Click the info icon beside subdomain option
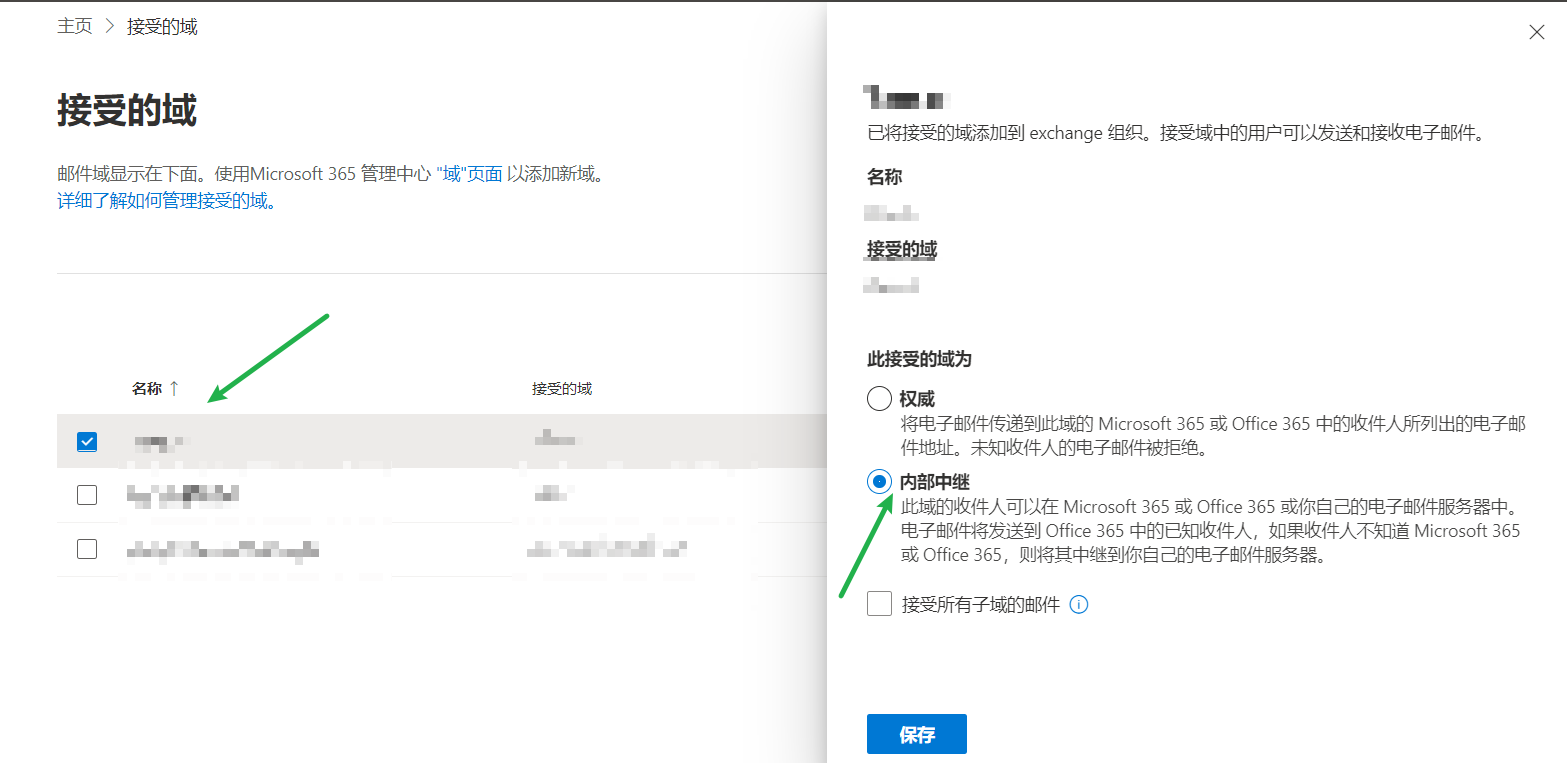The height and width of the screenshot is (763, 1567). (1079, 604)
